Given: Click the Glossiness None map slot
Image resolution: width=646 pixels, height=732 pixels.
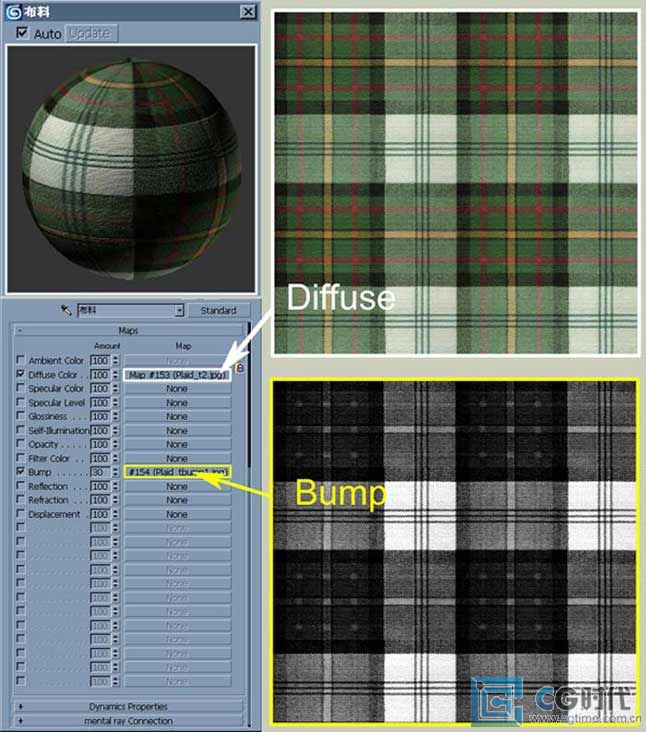Looking at the screenshot, I should tap(177, 416).
